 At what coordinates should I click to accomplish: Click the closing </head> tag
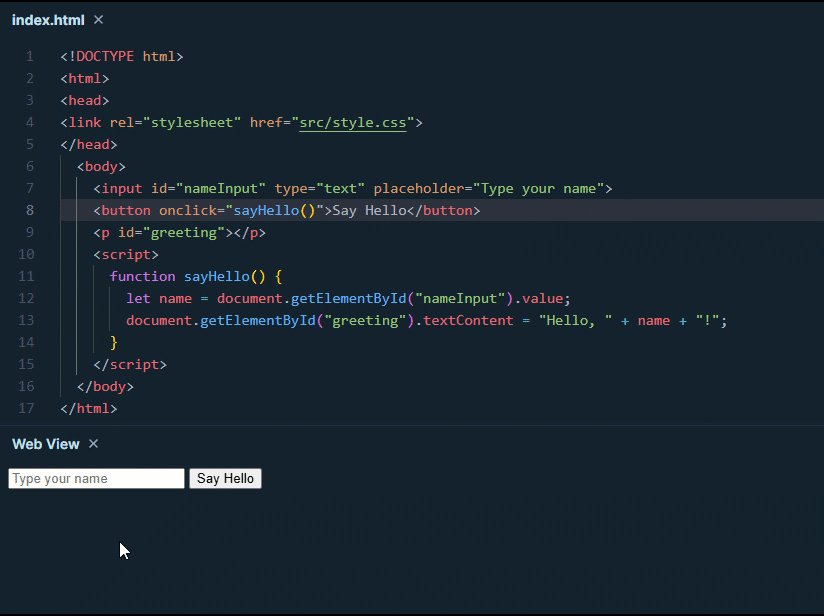pyautogui.click(x=89, y=145)
